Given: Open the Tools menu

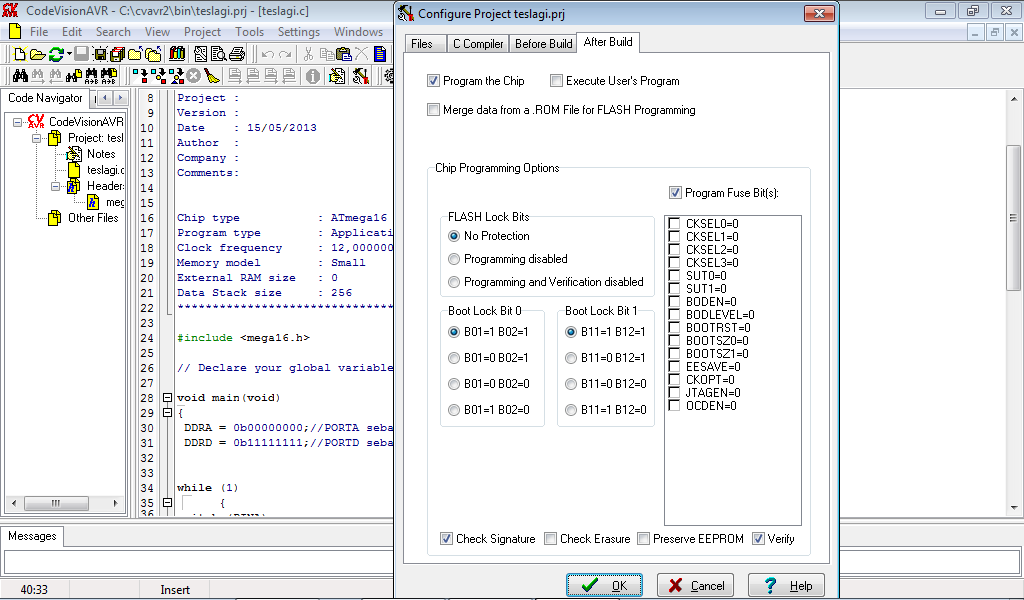Looking at the screenshot, I should (249, 32).
